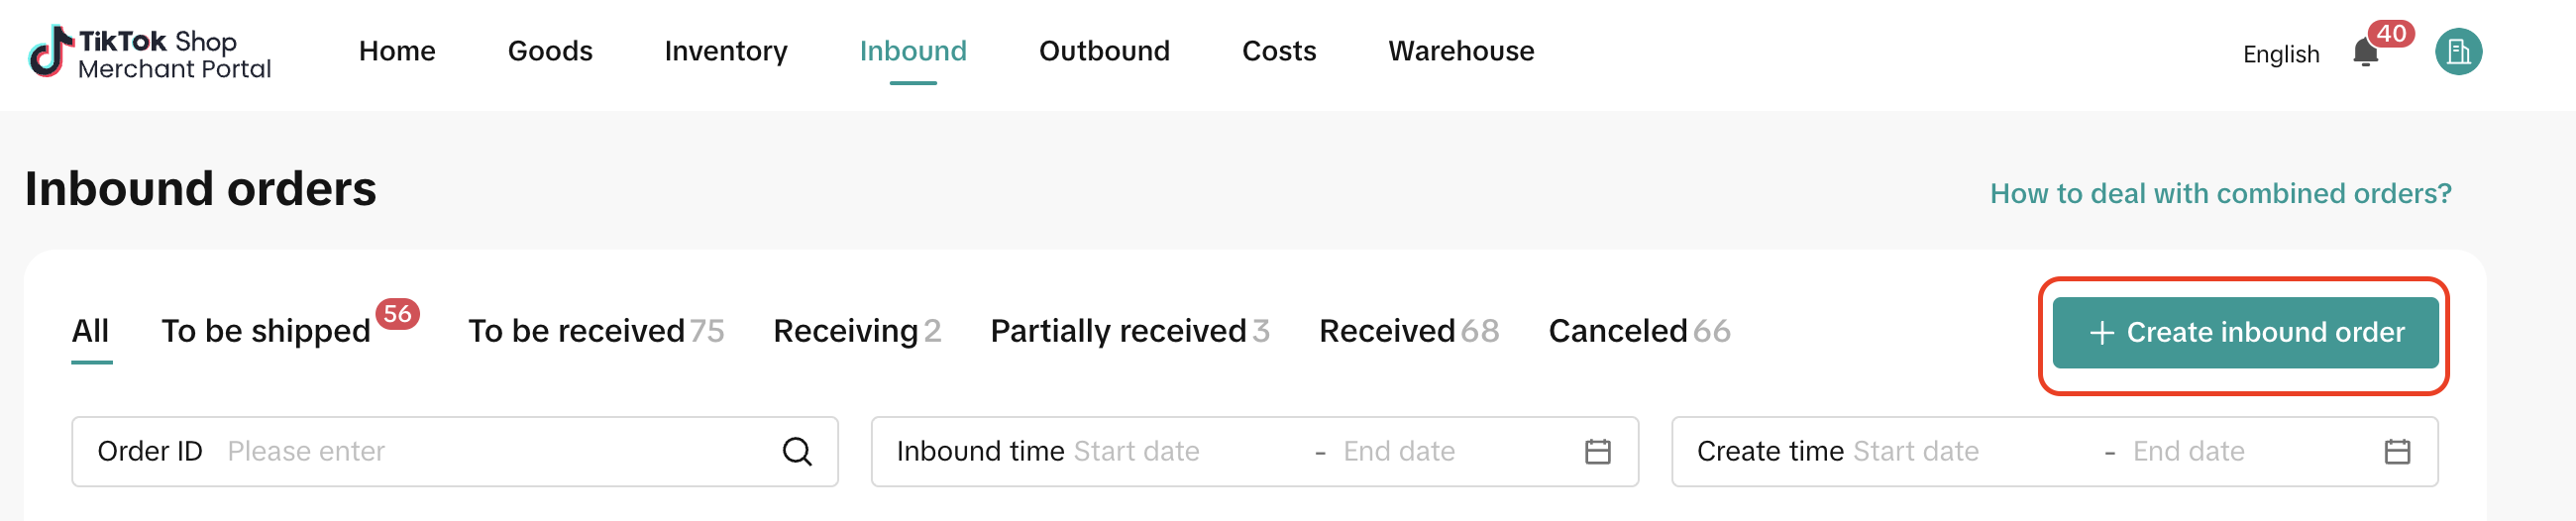Focus the Order ID input field
Image resolution: width=2576 pixels, height=521 pixels.
pyautogui.click(x=490, y=452)
